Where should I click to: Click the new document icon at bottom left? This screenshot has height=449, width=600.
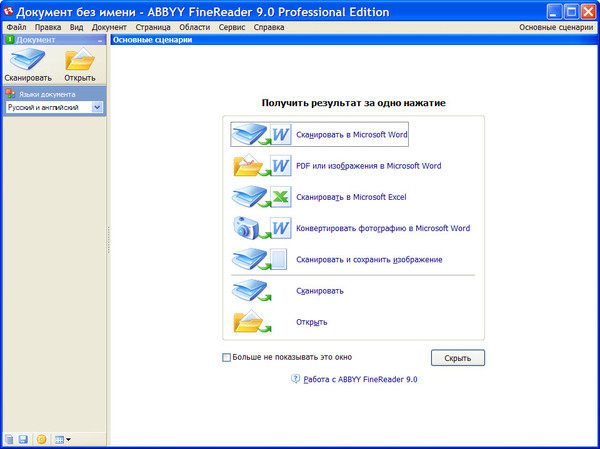pyautogui.click(x=9, y=439)
